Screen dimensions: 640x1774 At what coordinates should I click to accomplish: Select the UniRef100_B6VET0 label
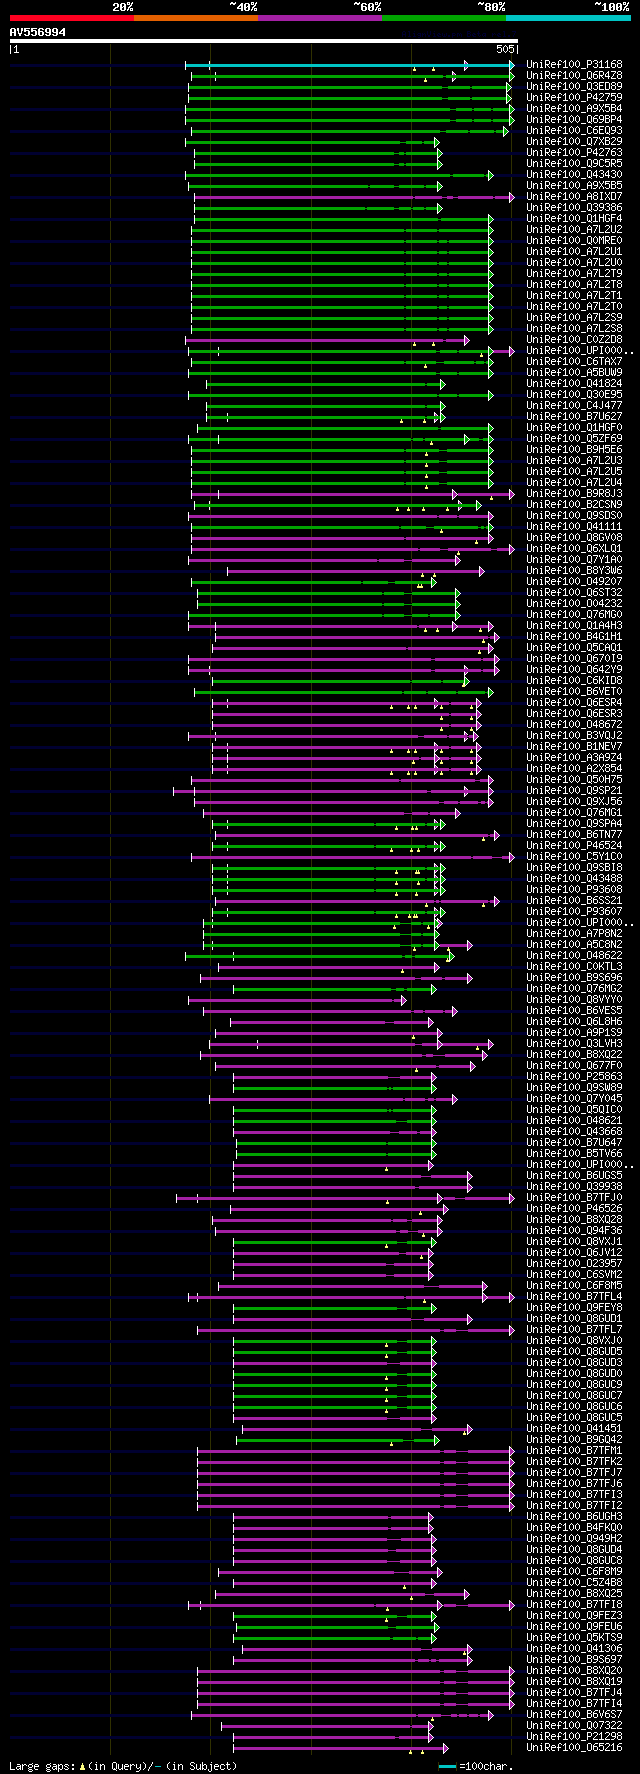(574, 692)
